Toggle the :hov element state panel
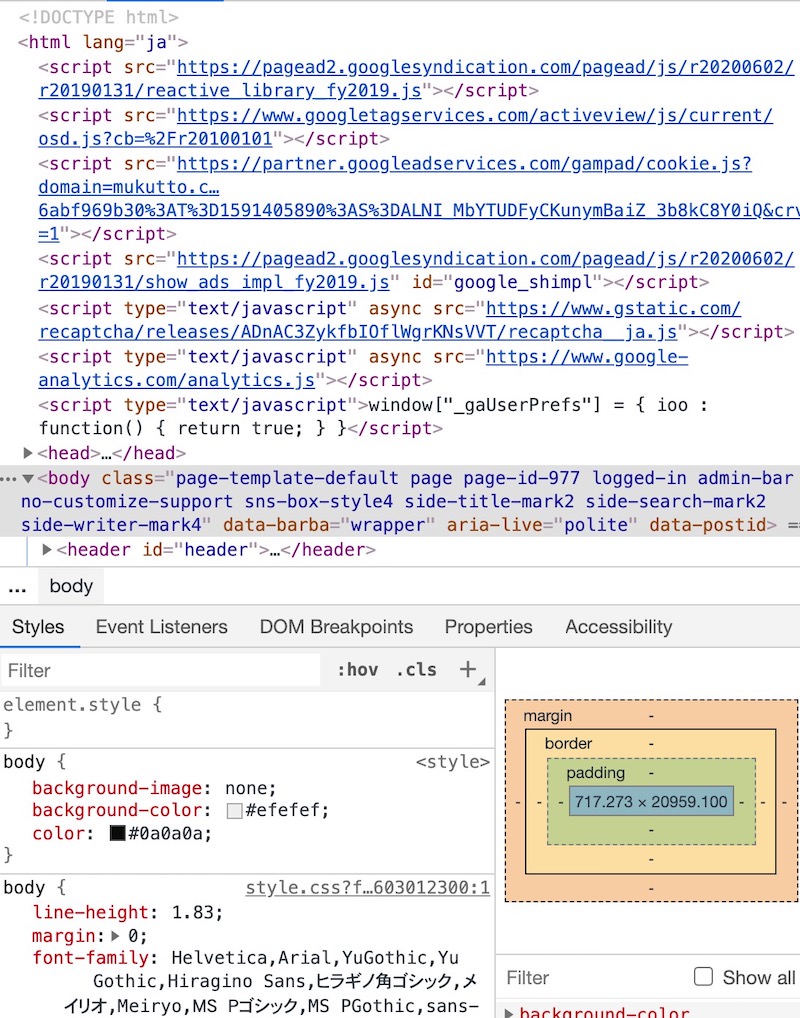This screenshot has height=1018, width=800. pos(357,669)
